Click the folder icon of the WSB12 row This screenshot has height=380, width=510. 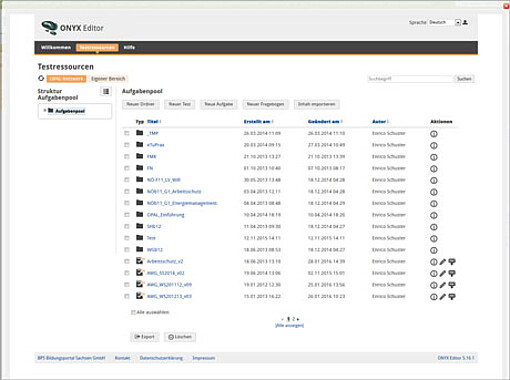140,249
